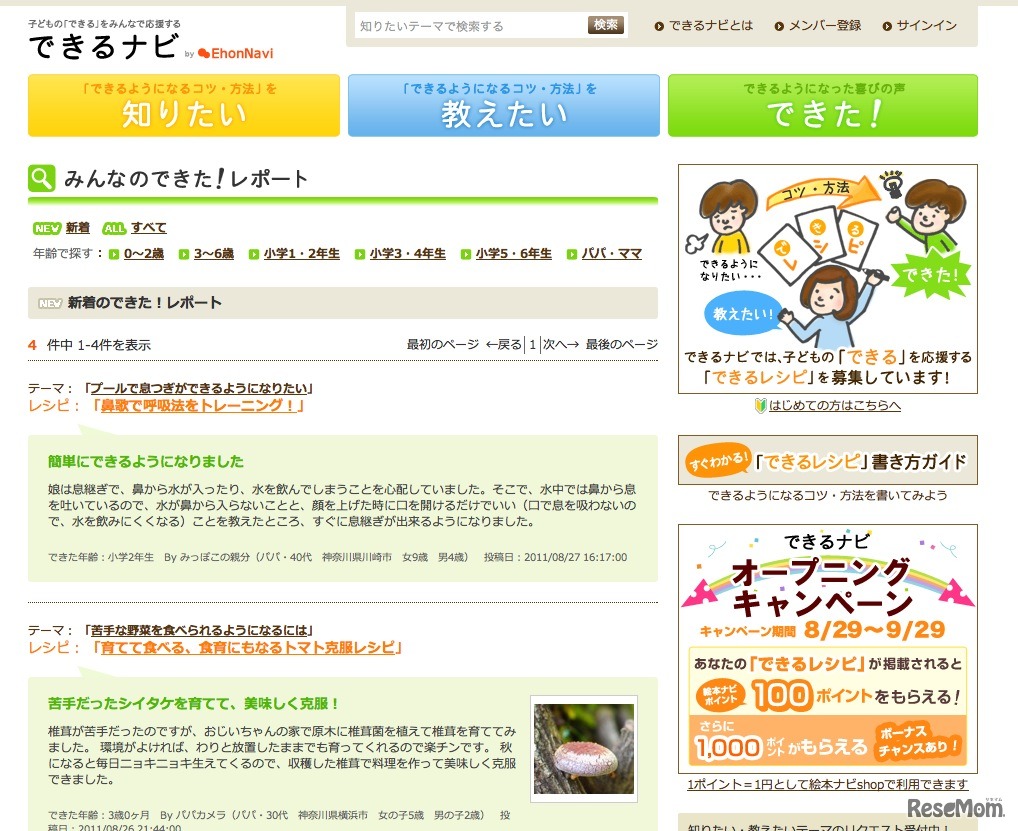Show すべて reports link

point(149,228)
